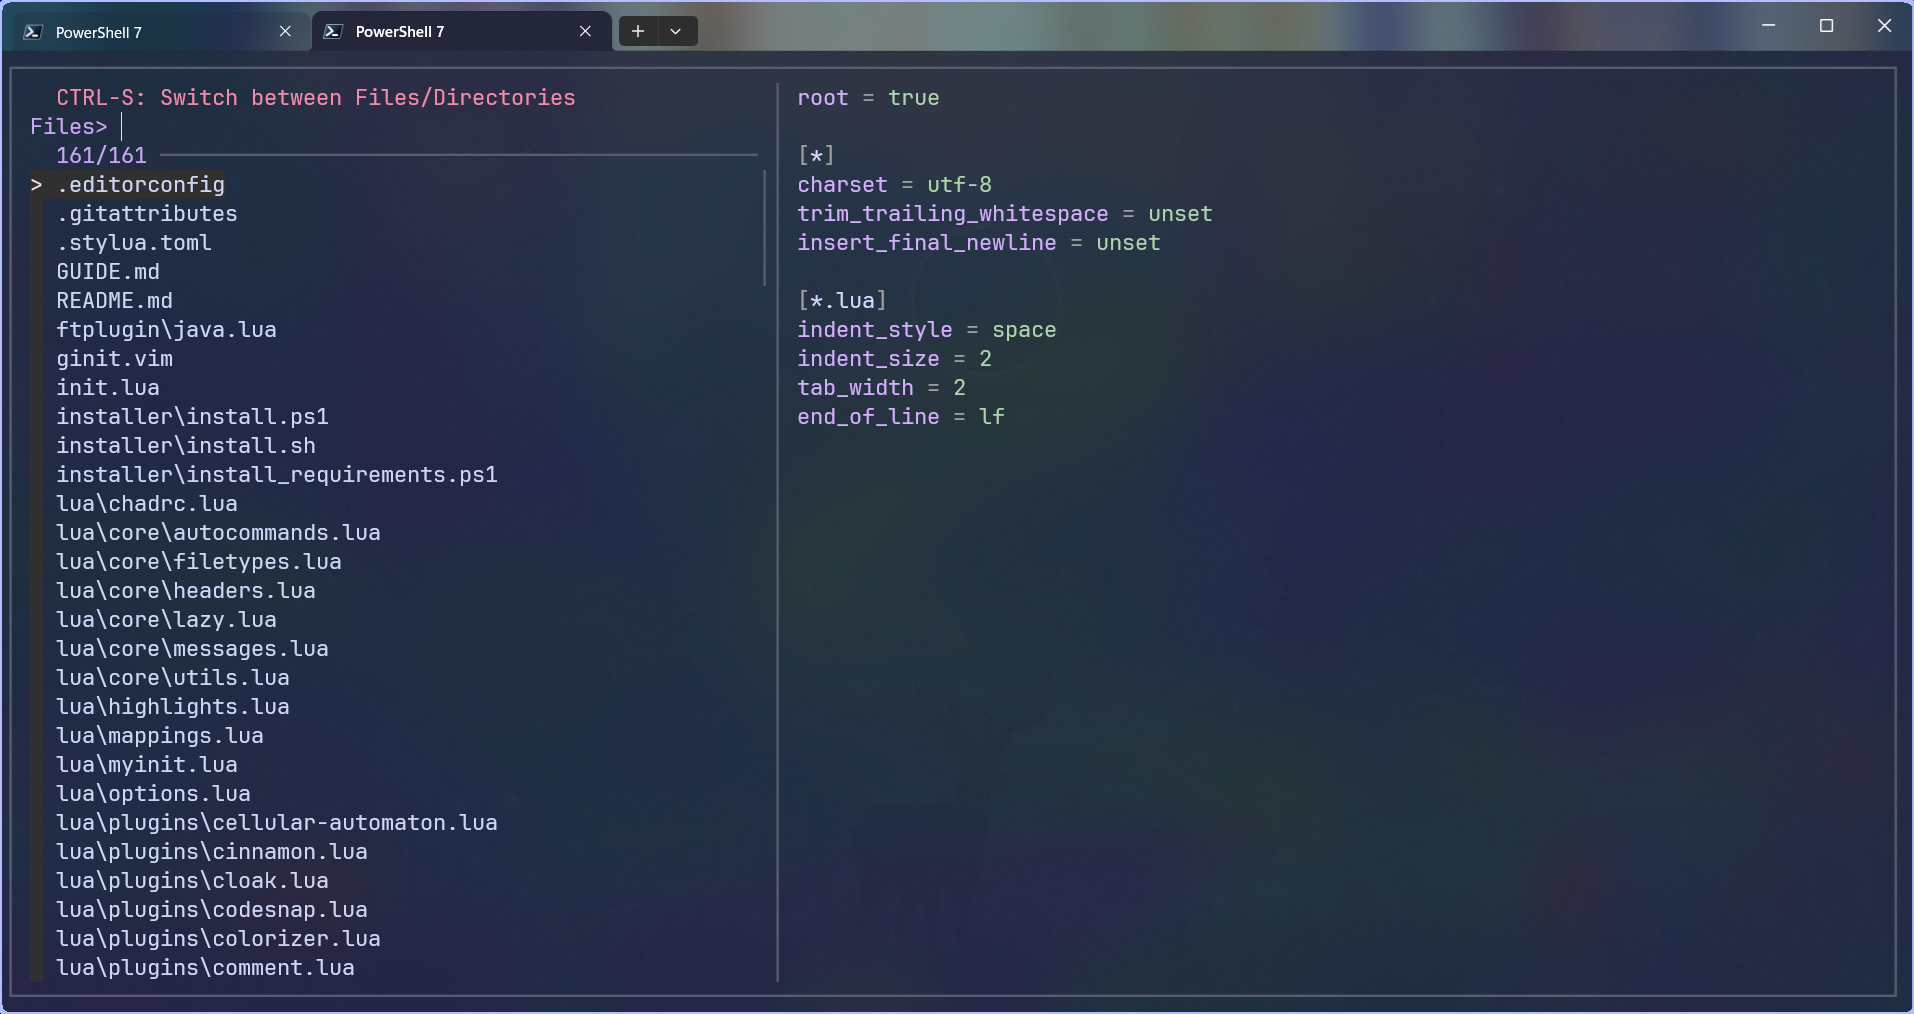Select lua\myinit.lua

[147, 765]
